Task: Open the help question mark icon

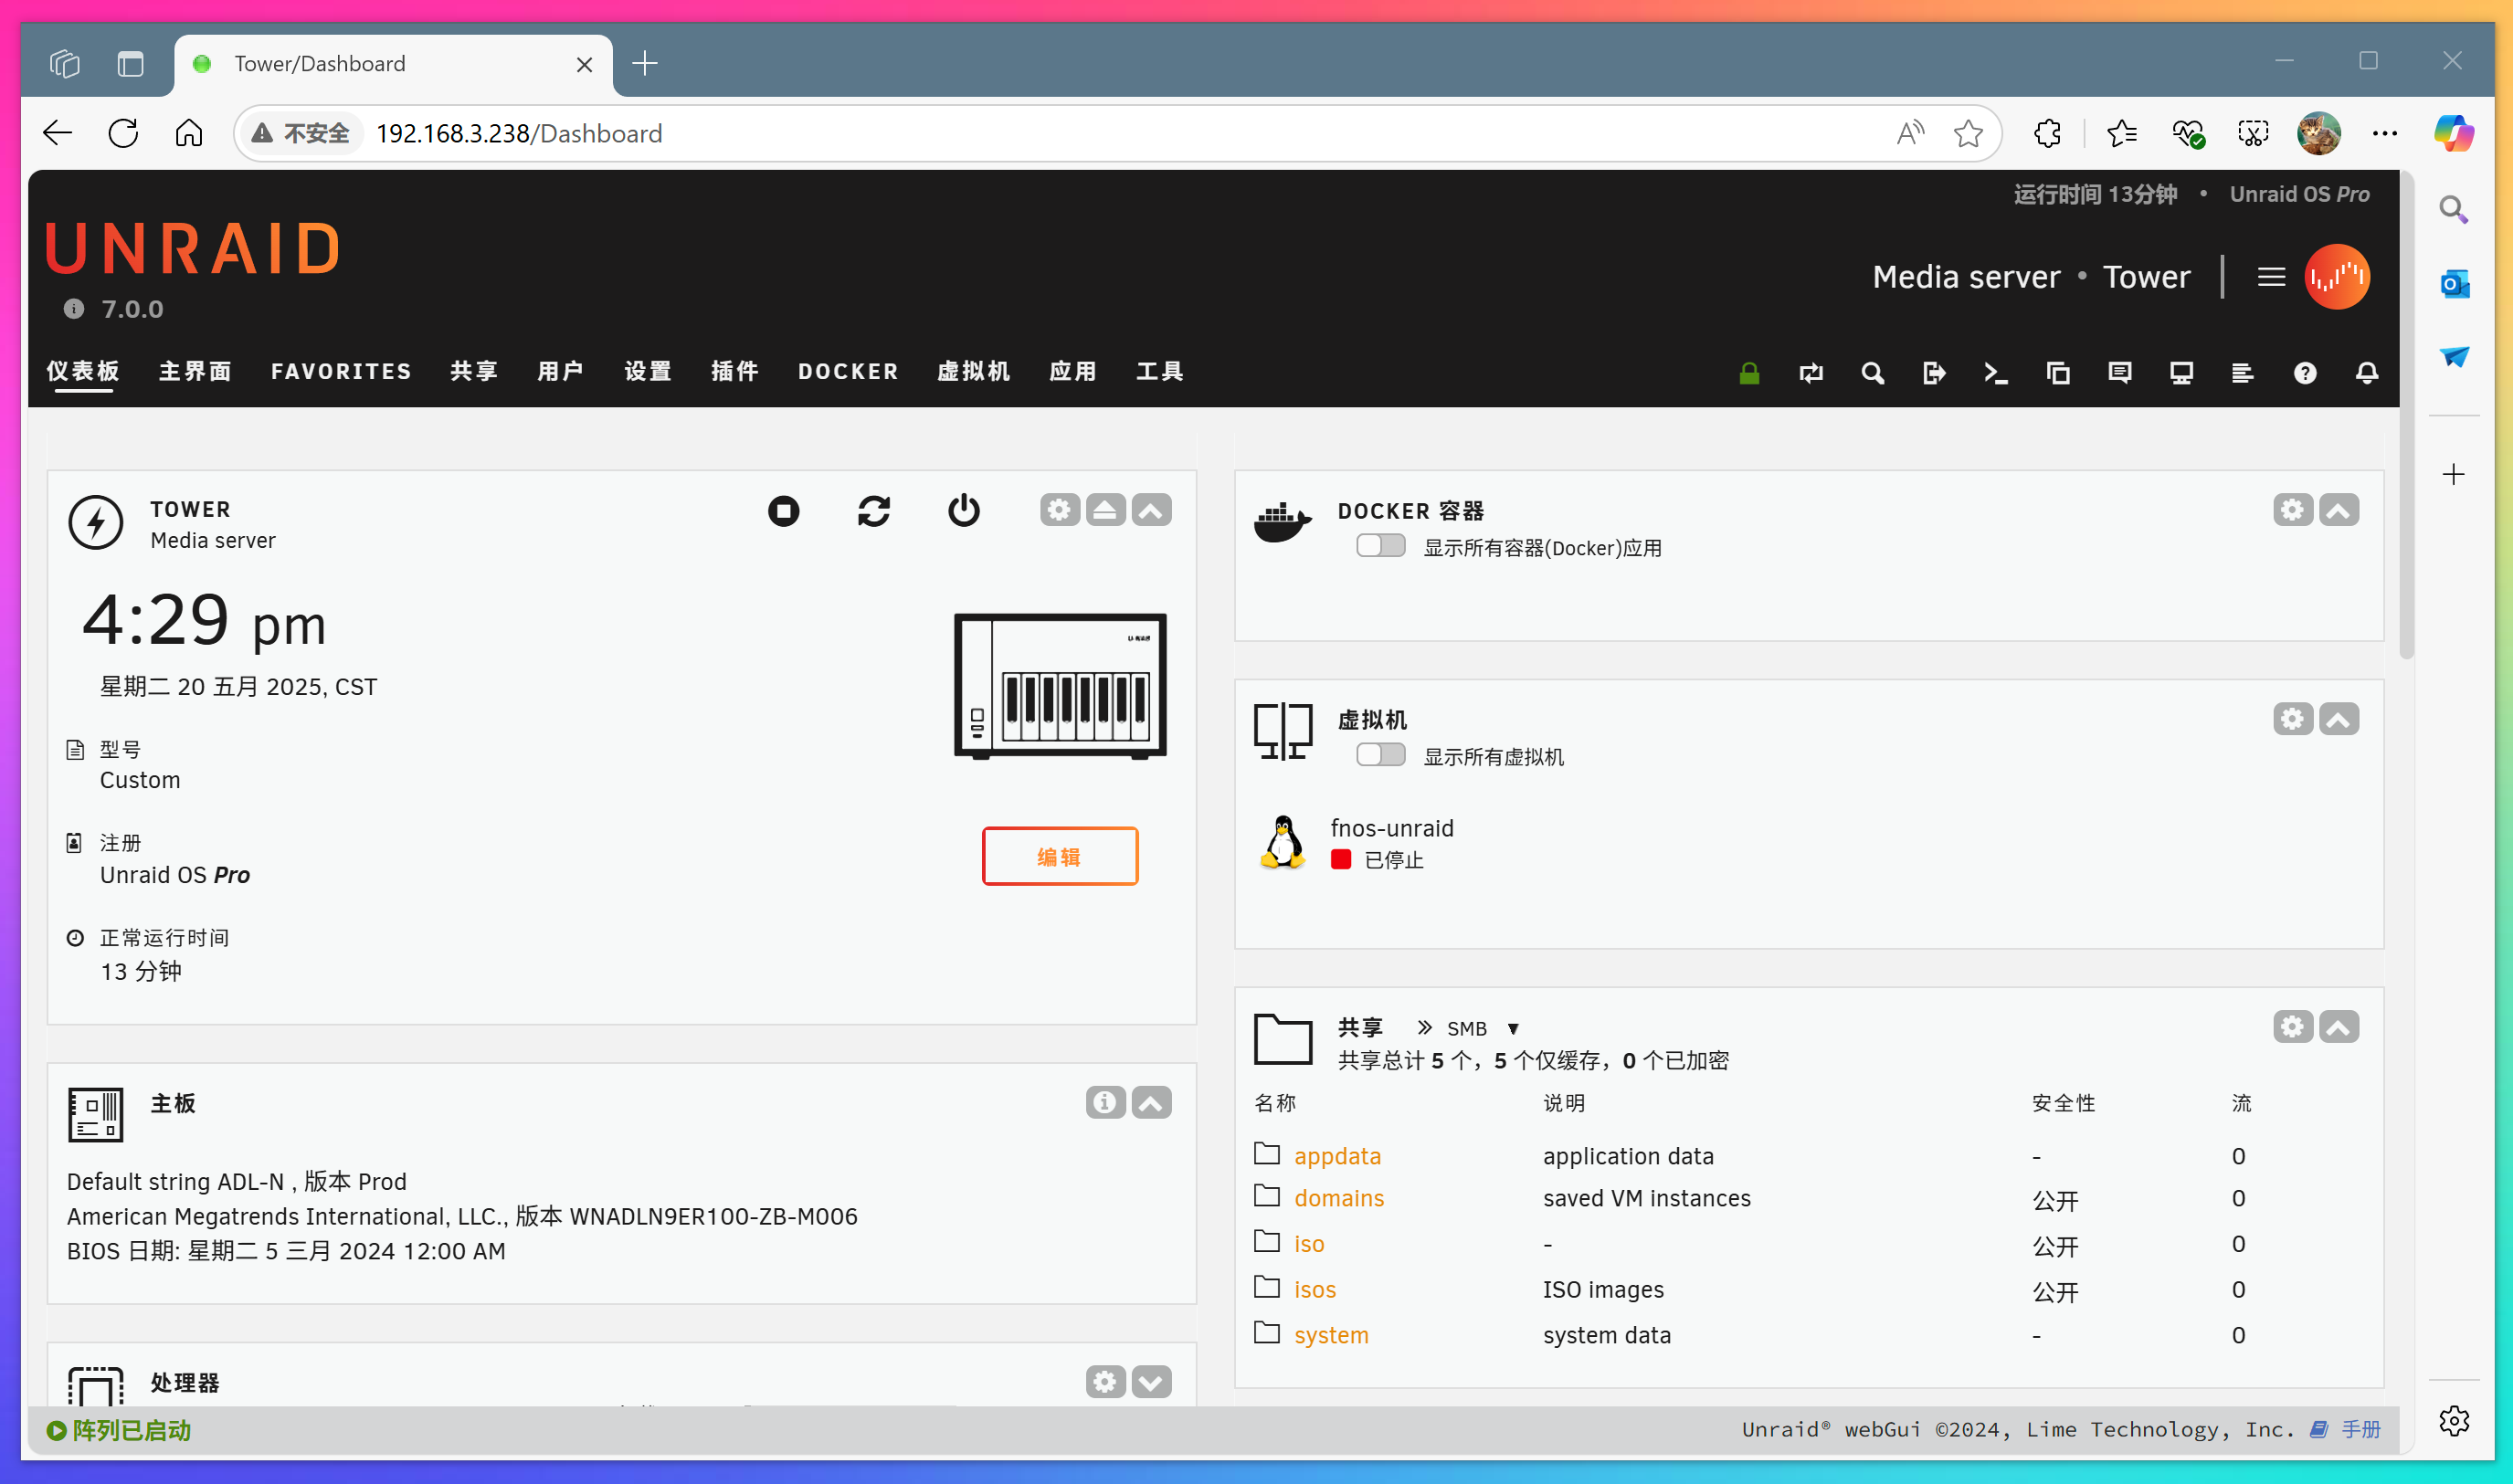Action: click(x=2305, y=372)
